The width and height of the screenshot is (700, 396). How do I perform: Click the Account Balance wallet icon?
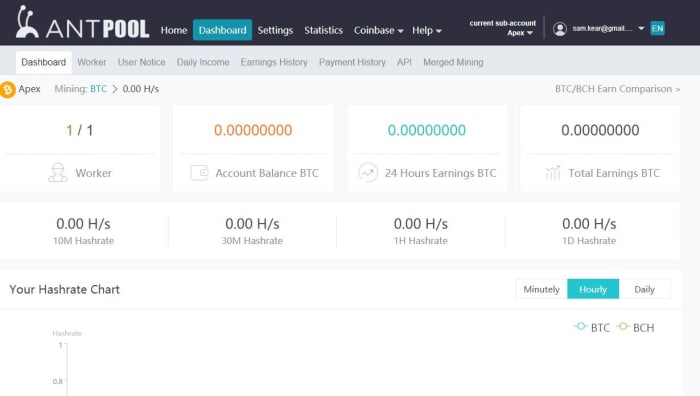199,173
